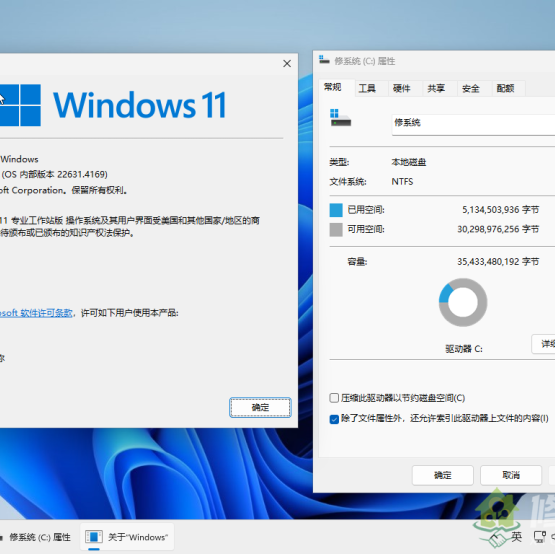Click the Windows 11 logo icon
This screenshot has width=555, height=554.
[x=20, y=105]
